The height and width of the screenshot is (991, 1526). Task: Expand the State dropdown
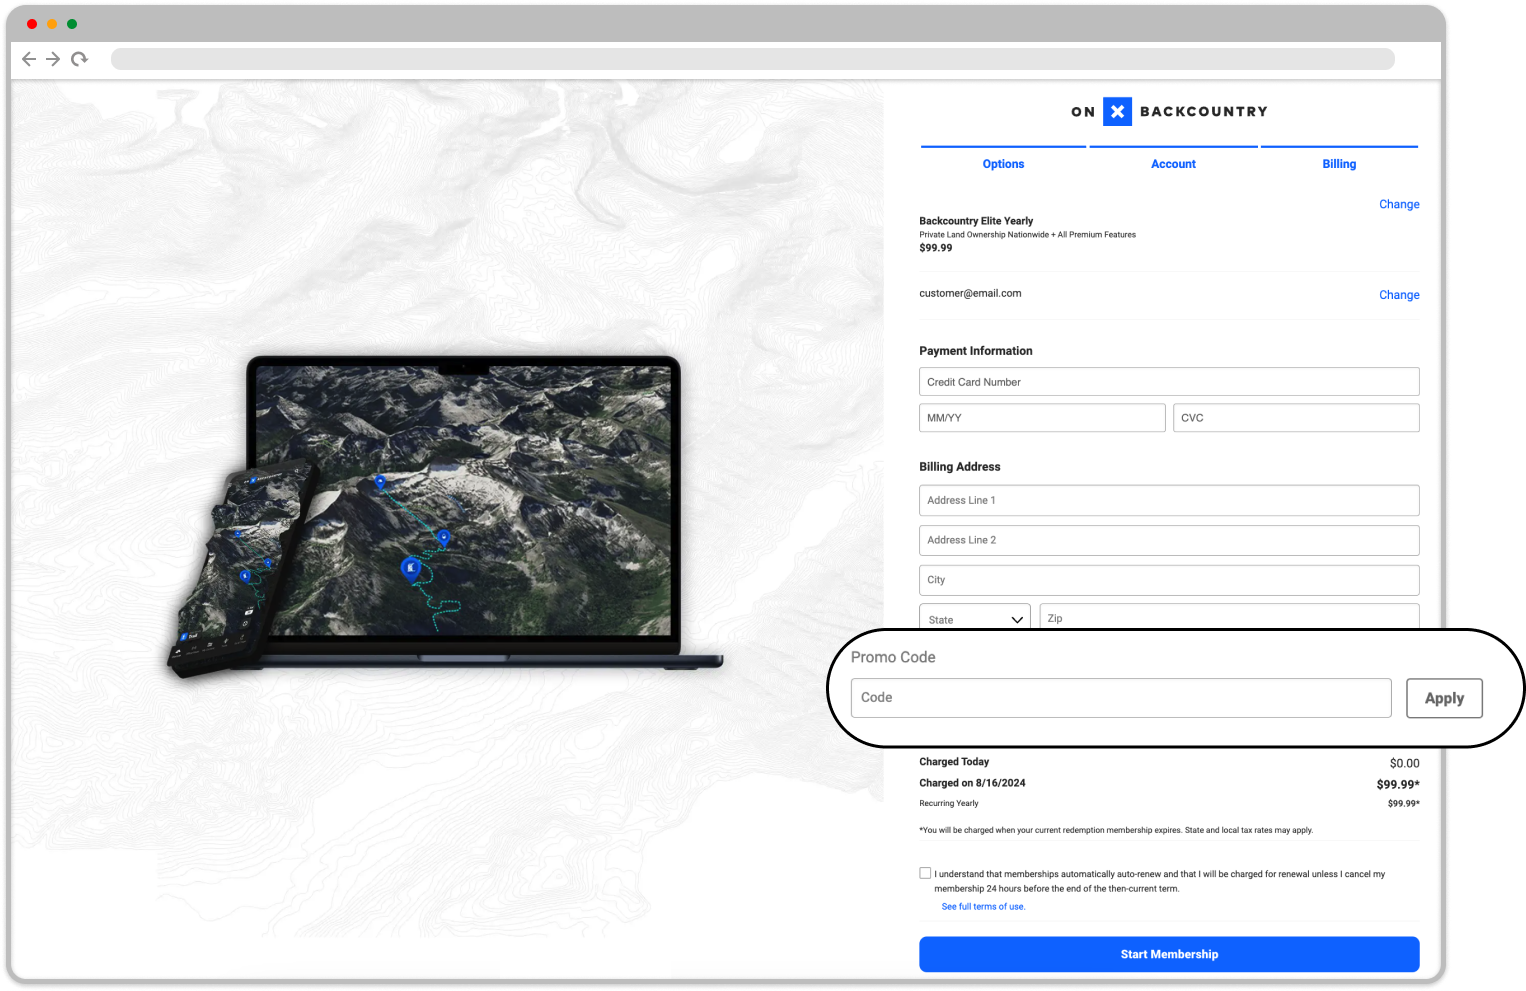point(974,618)
